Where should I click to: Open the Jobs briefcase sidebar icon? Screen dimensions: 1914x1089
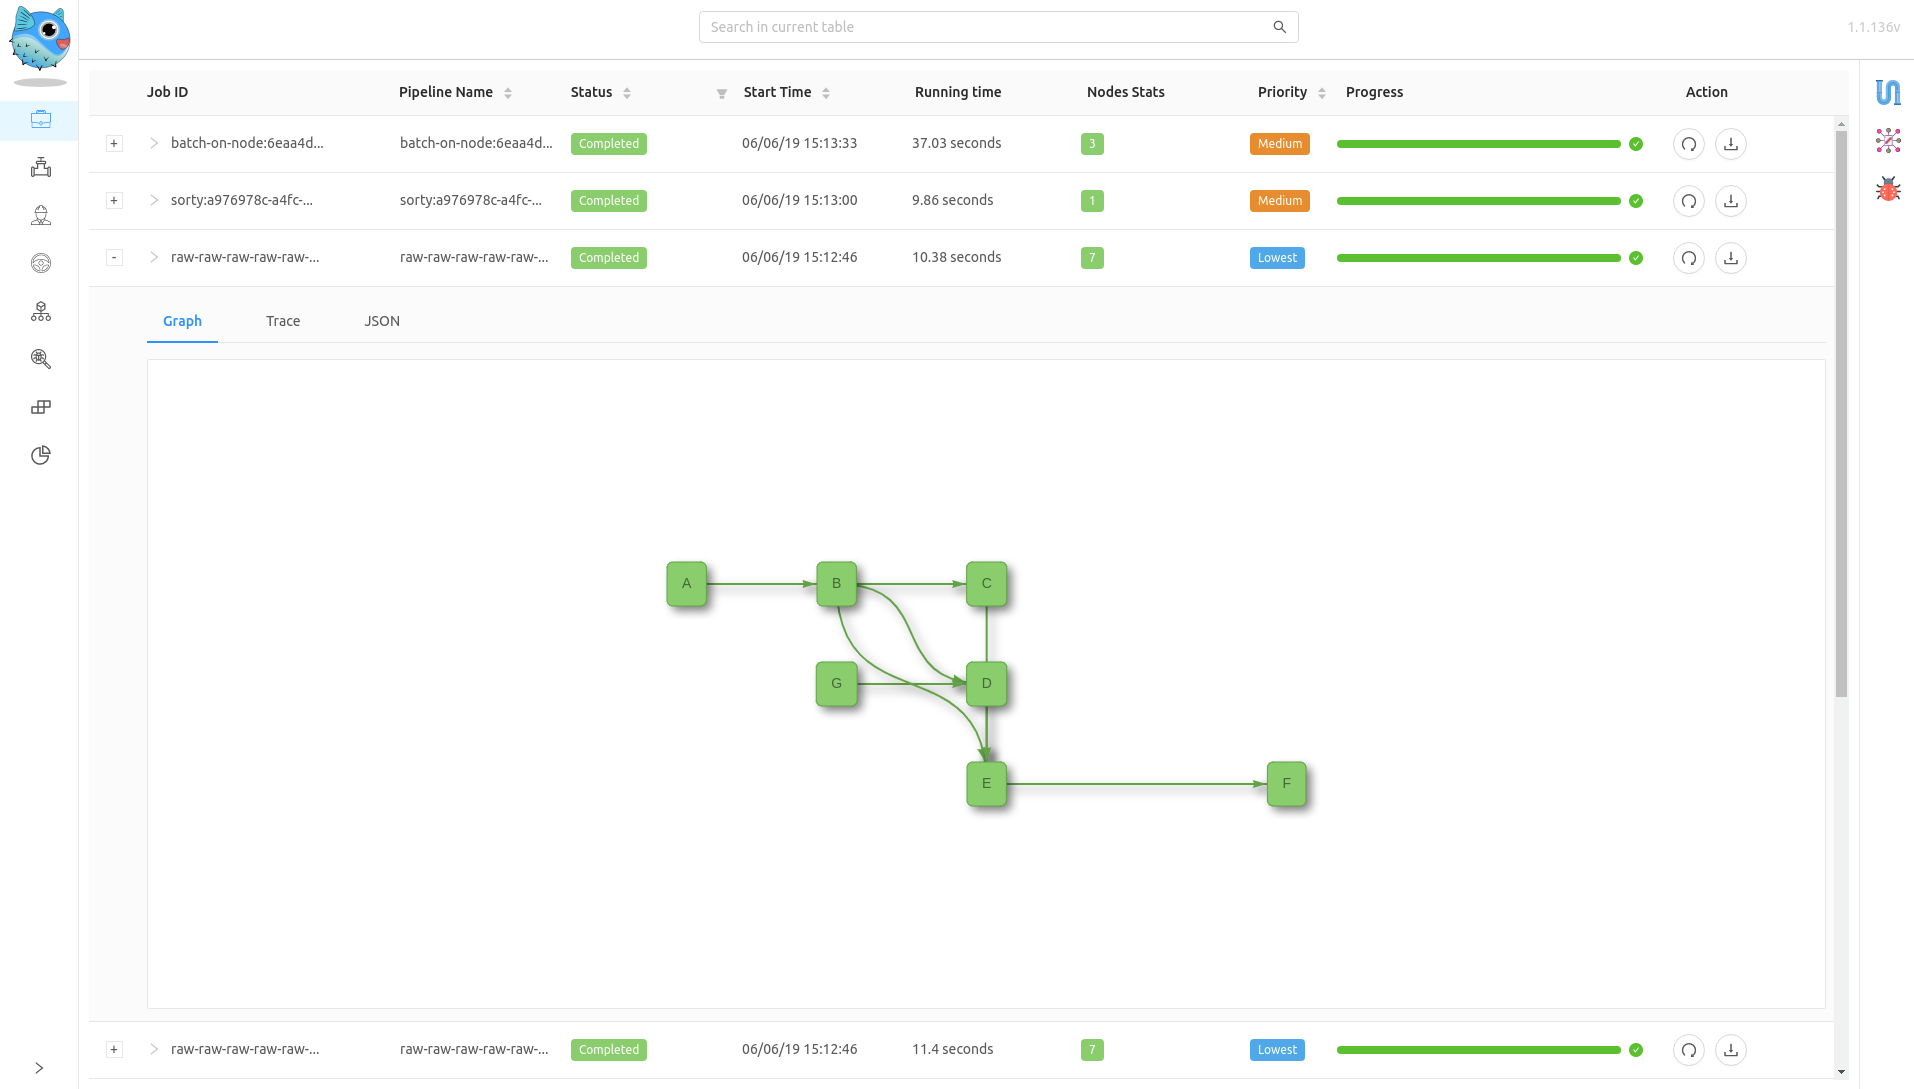pyautogui.click(x=41, y=120)
